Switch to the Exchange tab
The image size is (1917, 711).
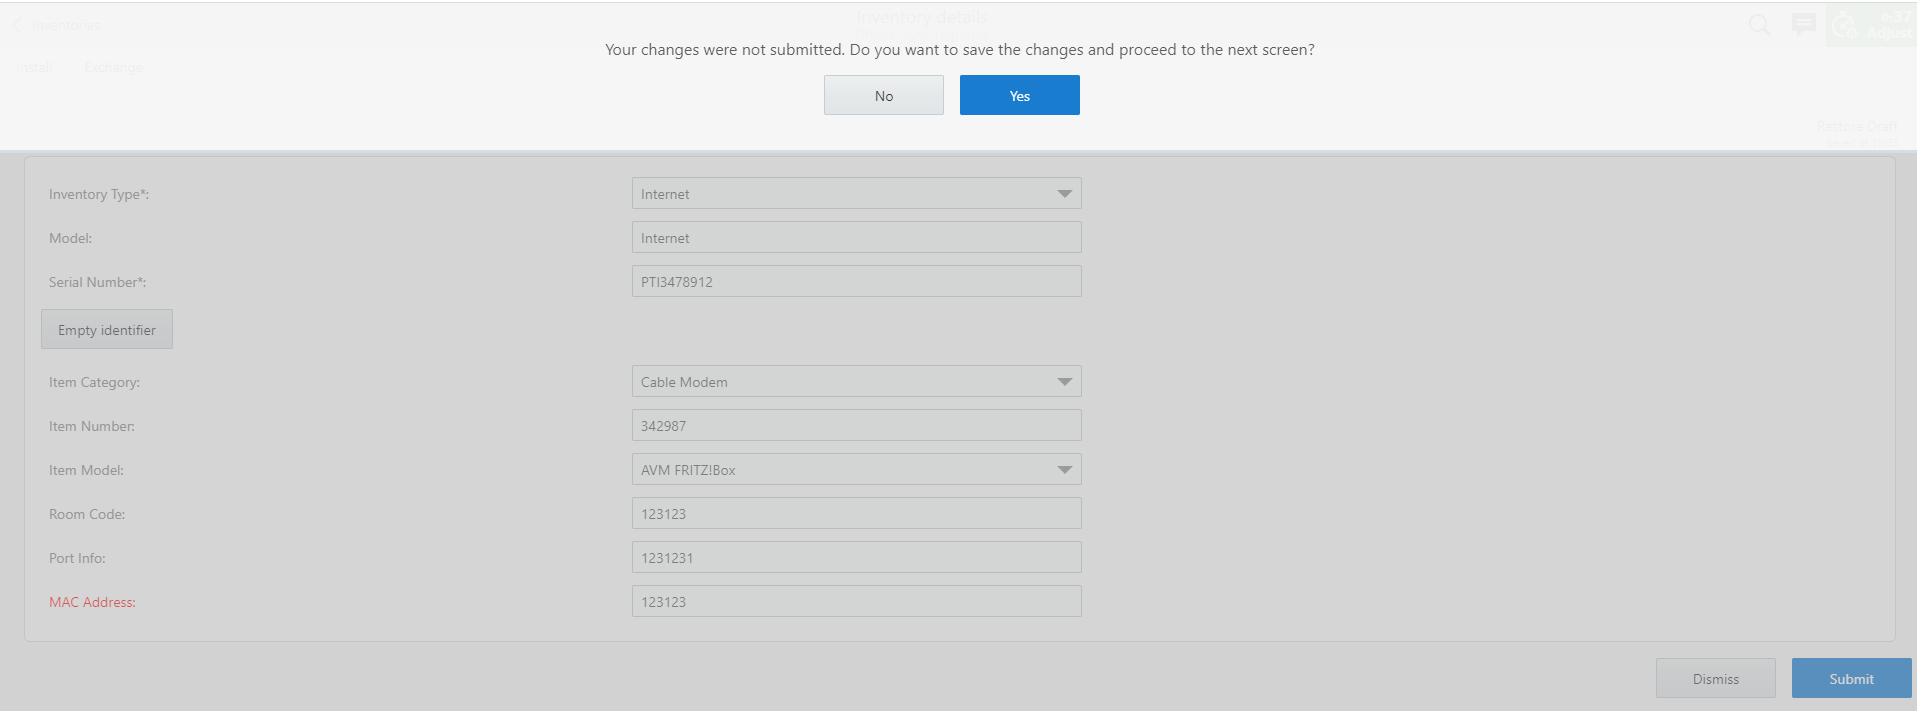tap(114, 67)
